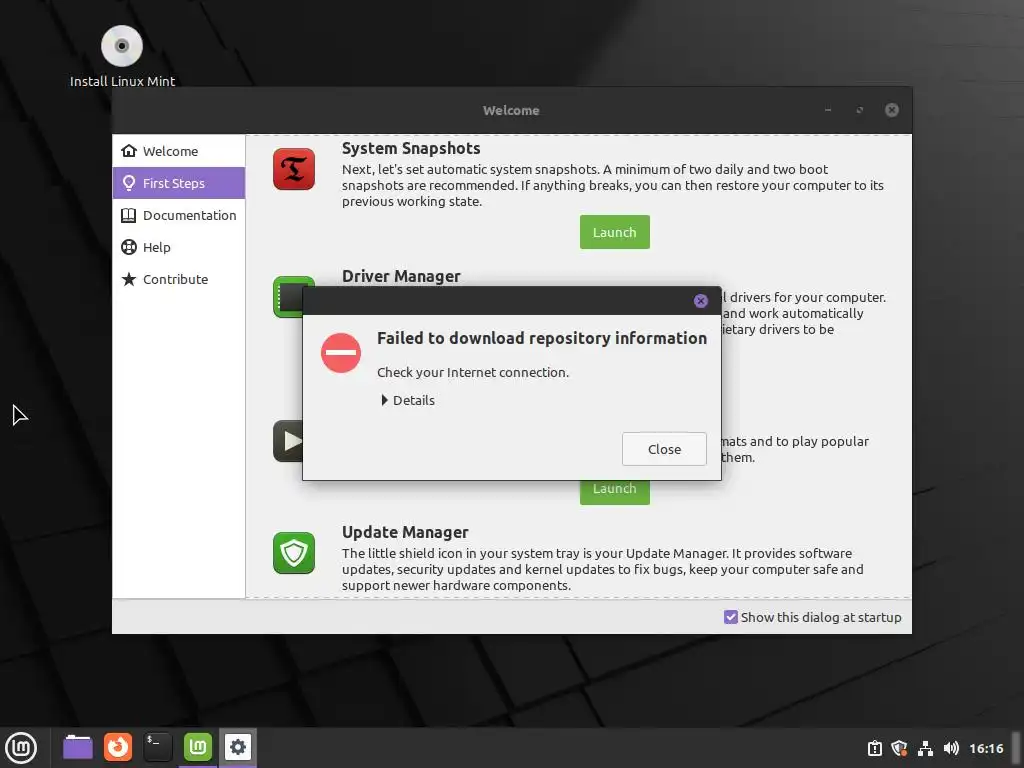Open Update Manager shield in the system tray
Screen dimensions: 1024x768
point(899,748)
